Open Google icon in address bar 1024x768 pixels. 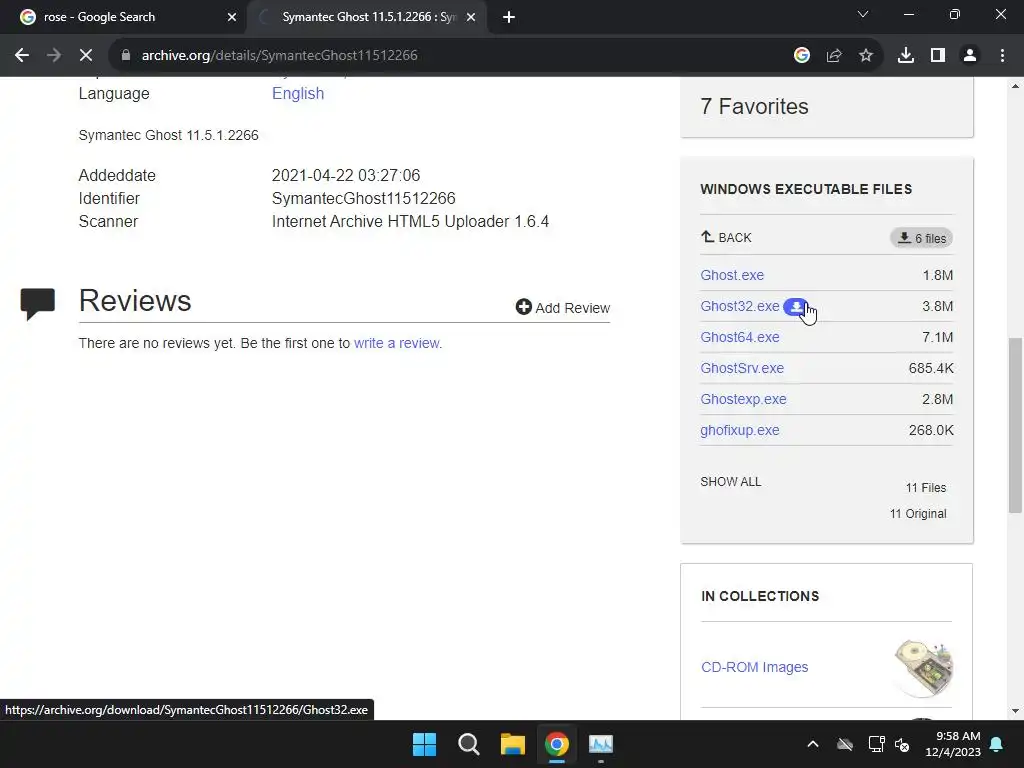click(x=802, y=56)
